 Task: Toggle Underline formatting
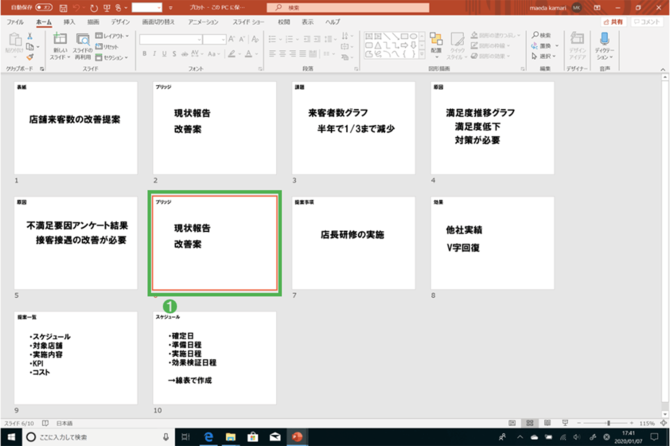(x=164, y=54)
